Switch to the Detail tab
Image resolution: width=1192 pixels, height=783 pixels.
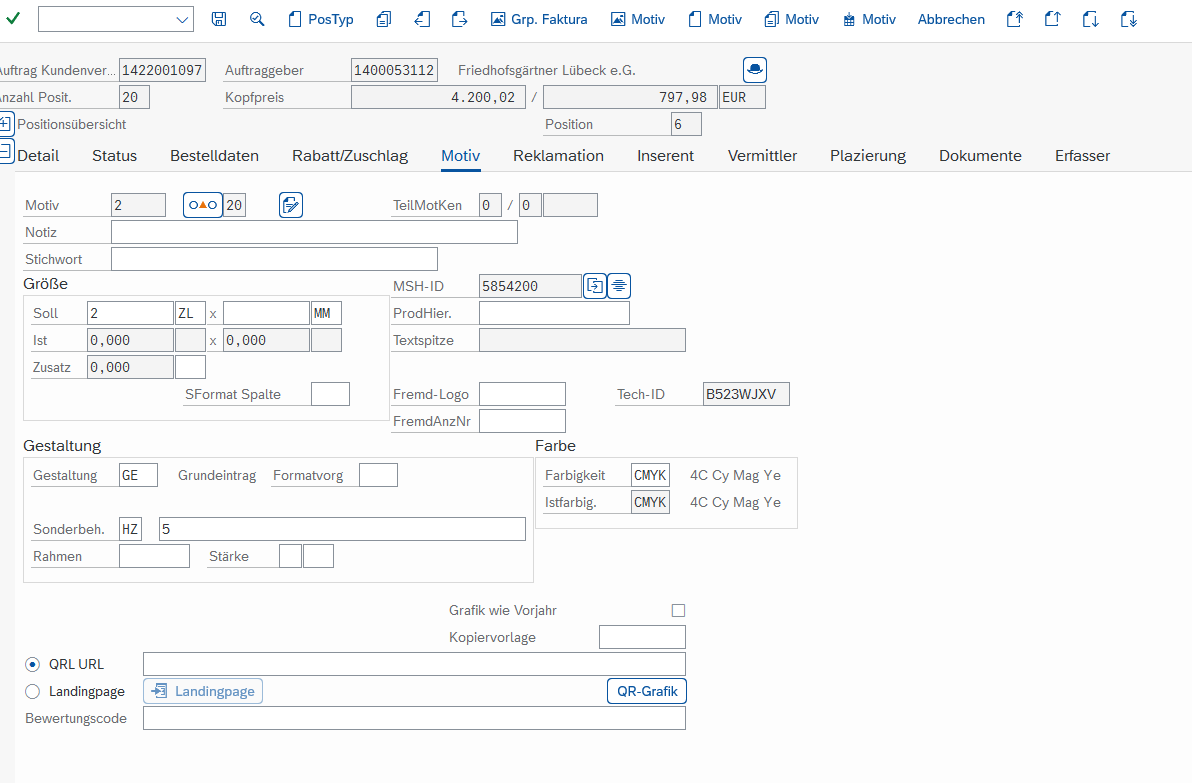[38, 156]
